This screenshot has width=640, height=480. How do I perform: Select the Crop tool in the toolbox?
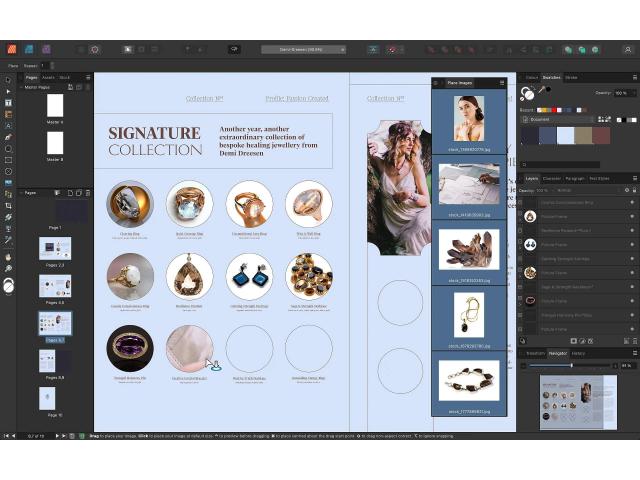[x=8, y=205]
